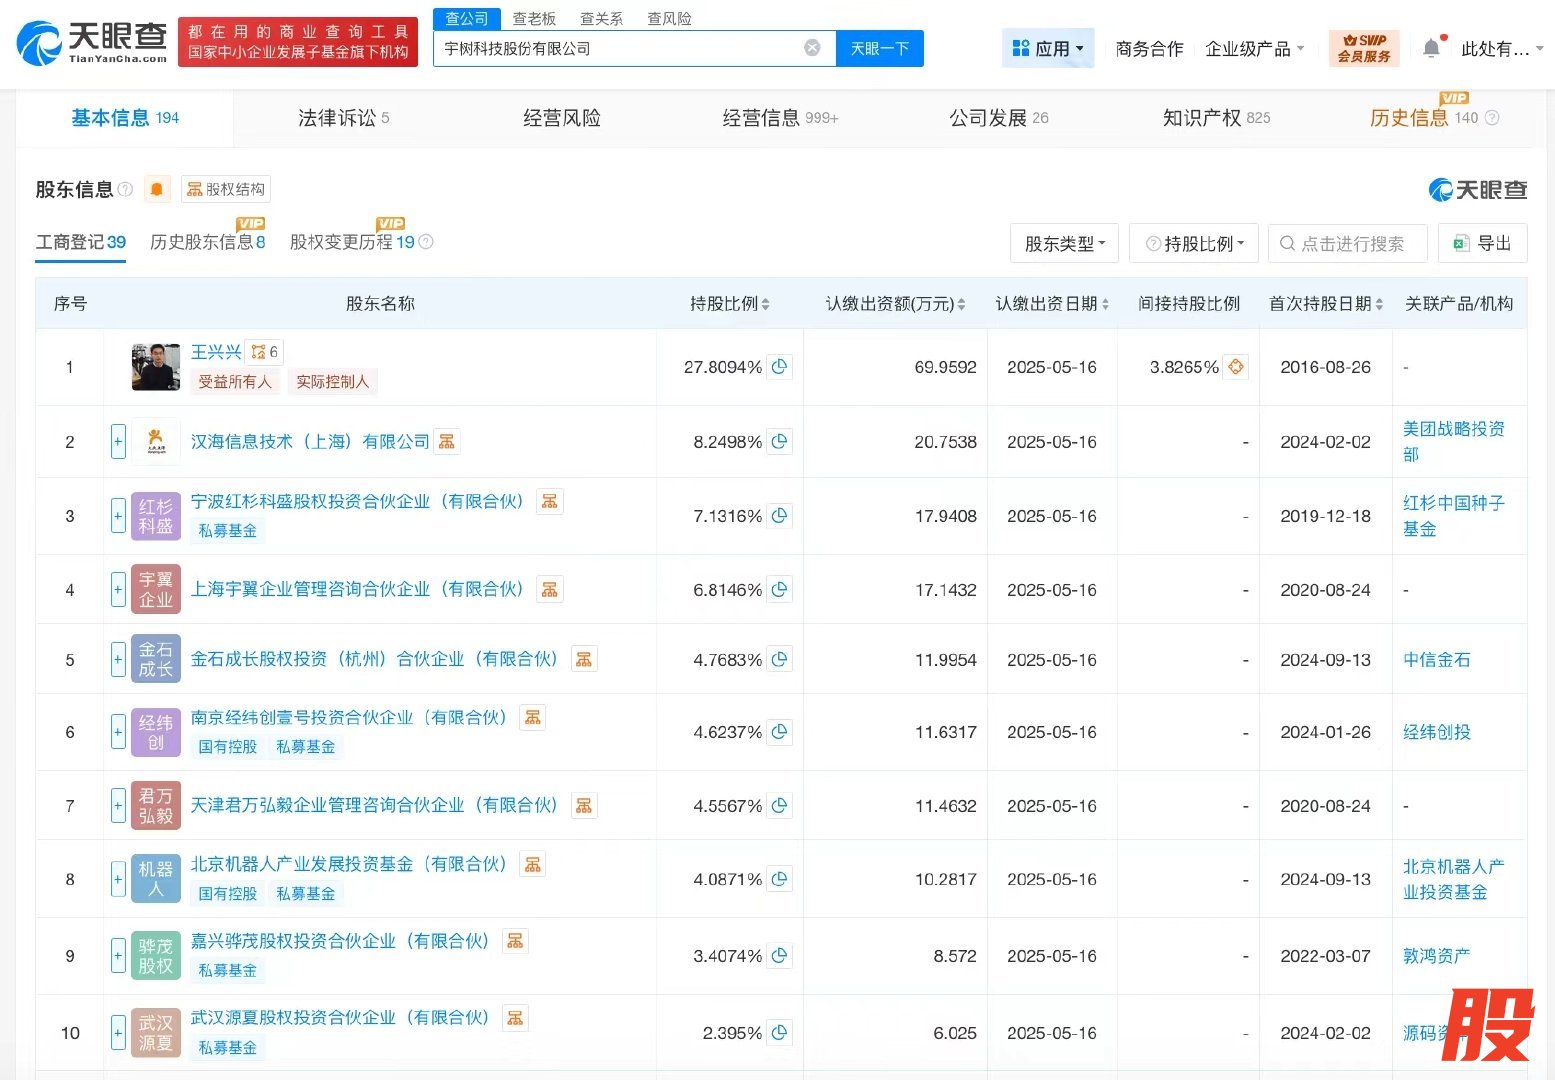This screenshot has height=1080, width=1555.
Task: Expand row for 北京机器人产业发展投资基金
Action: (x=118, y=879)
